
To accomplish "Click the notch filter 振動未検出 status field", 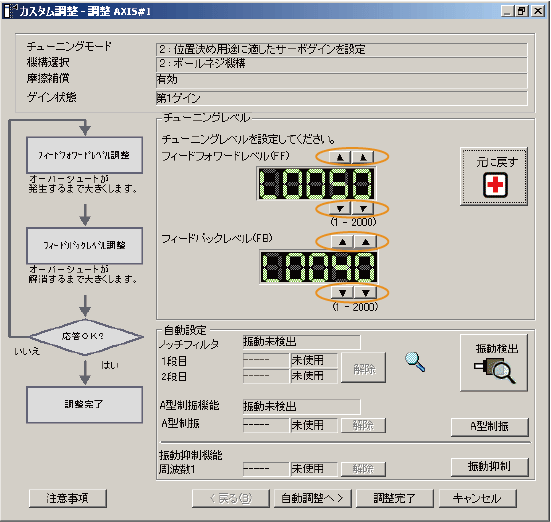I will pyautogui.click(x=301, y=342).
